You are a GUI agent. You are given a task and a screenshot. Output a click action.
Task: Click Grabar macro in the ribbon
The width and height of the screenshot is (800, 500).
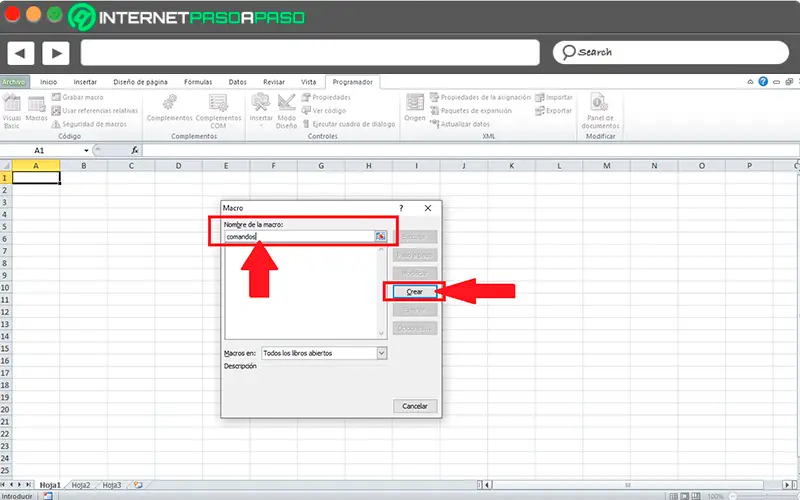[78, 97]
